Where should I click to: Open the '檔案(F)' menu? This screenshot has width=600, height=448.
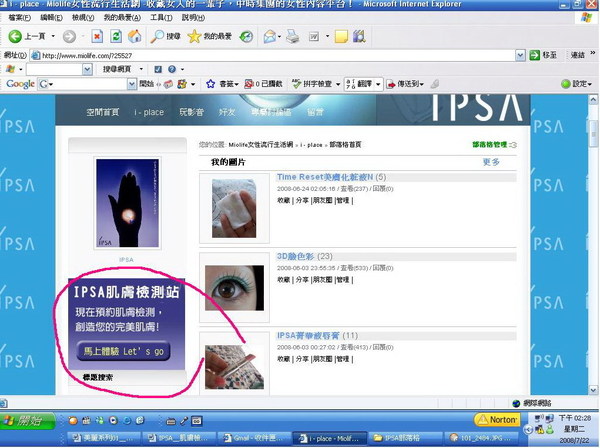(x=20, y=18)
